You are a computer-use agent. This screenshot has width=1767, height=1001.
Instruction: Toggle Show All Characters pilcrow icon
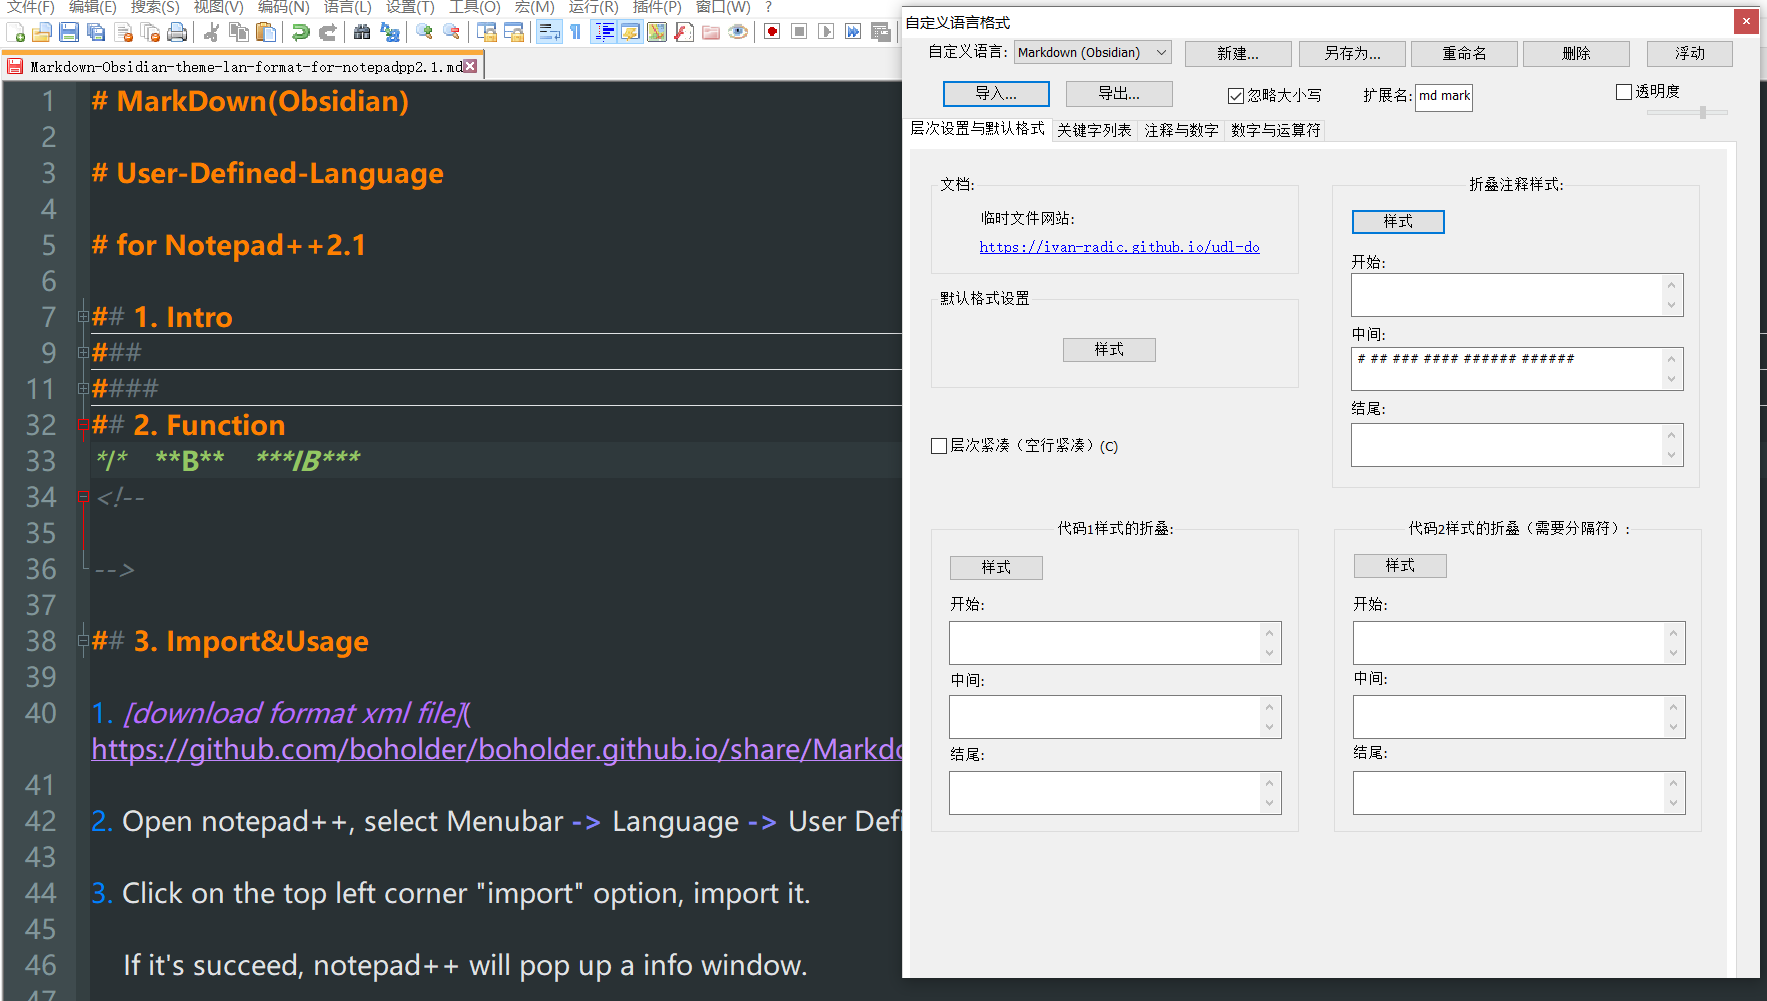[x=576, y=32]
